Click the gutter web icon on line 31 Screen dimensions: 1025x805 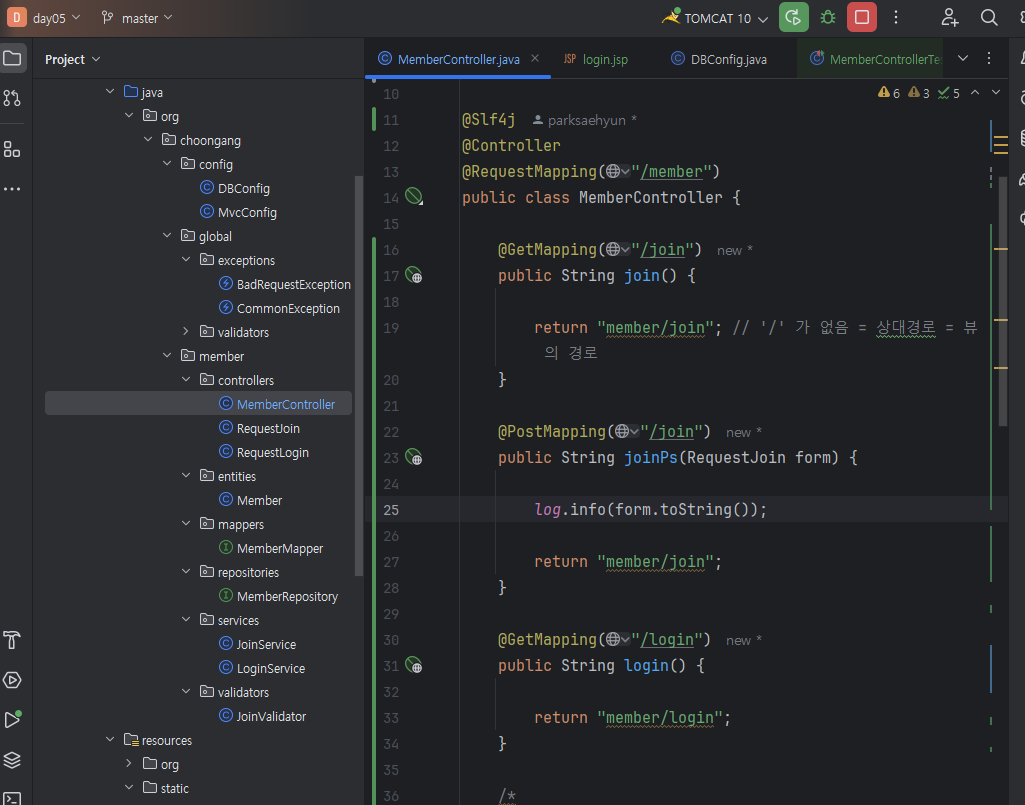(x=414, y=666)
